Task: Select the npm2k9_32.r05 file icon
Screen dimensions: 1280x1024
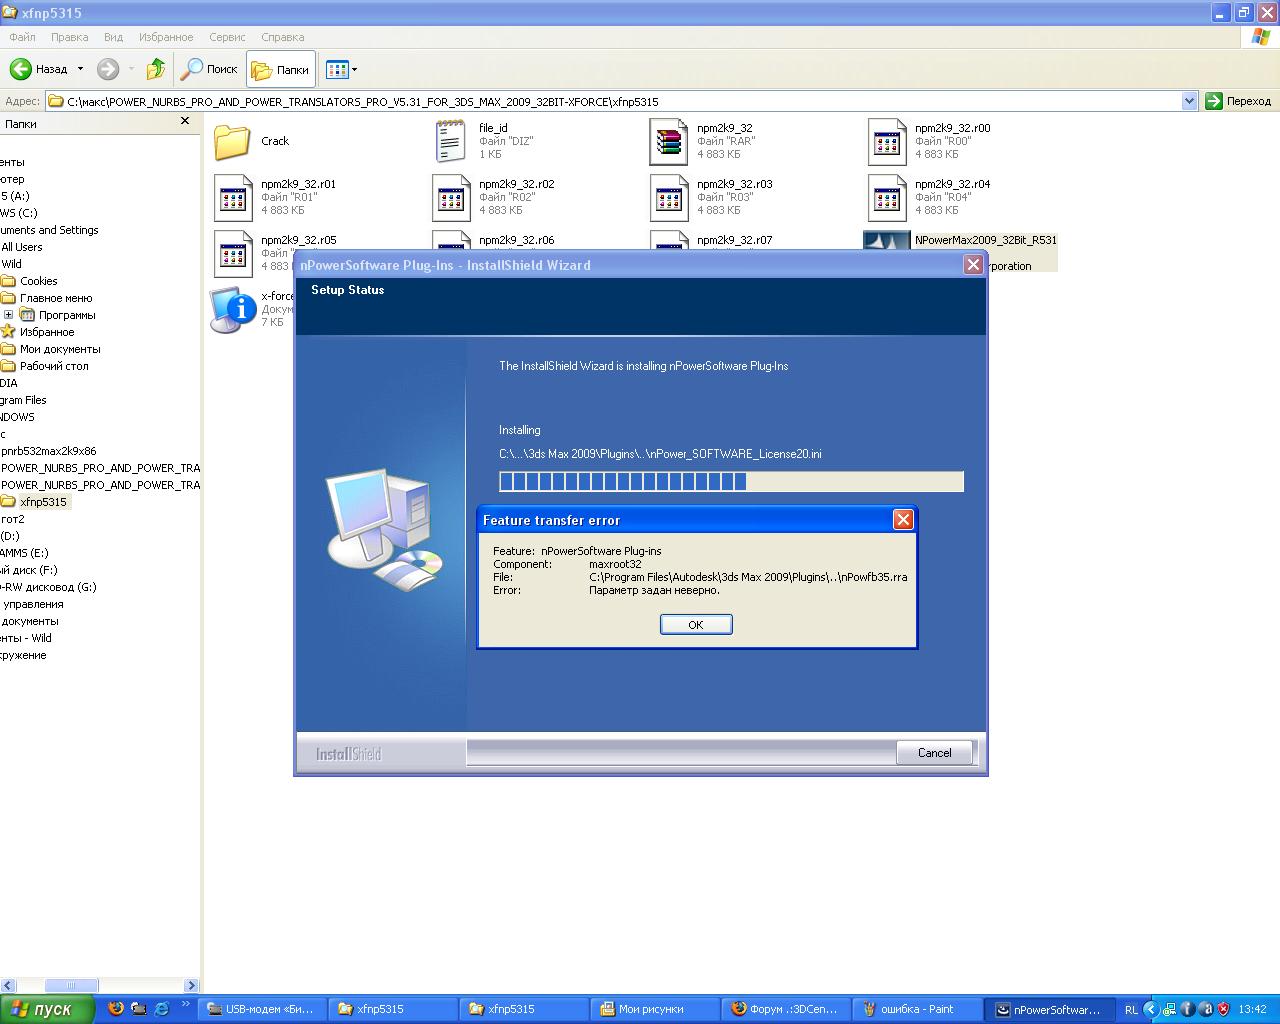Action: (x=233, y=254)
